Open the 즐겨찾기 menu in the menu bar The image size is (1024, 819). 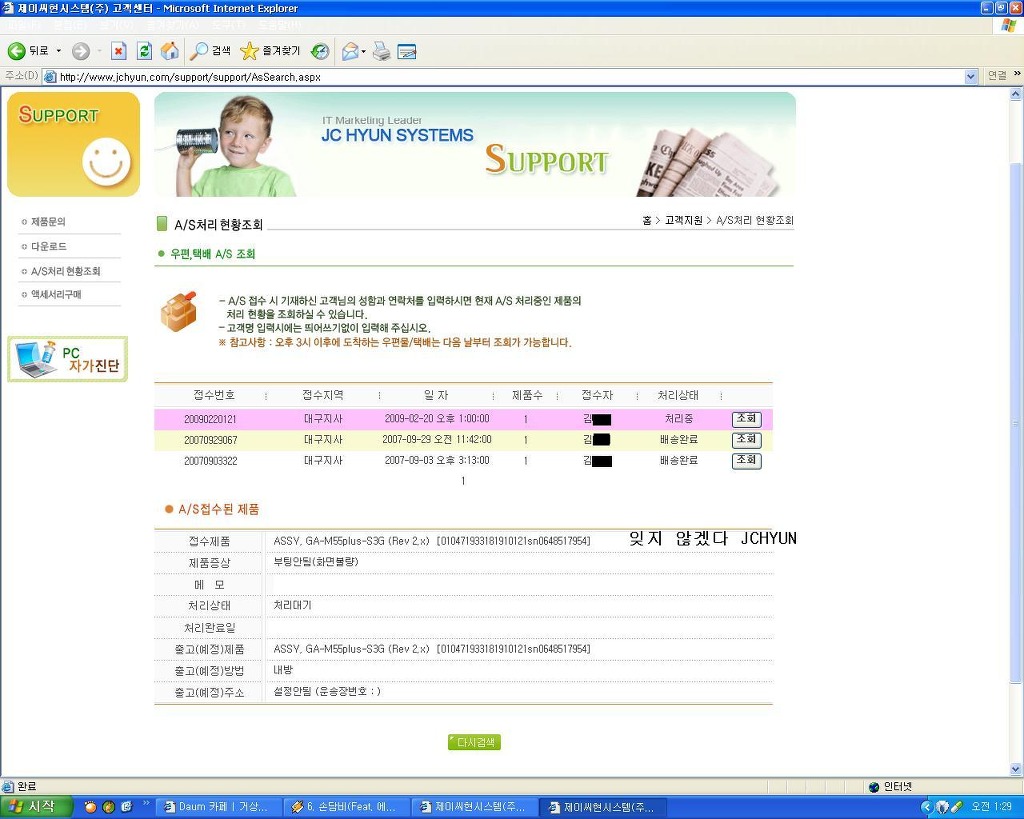[172, 25]
